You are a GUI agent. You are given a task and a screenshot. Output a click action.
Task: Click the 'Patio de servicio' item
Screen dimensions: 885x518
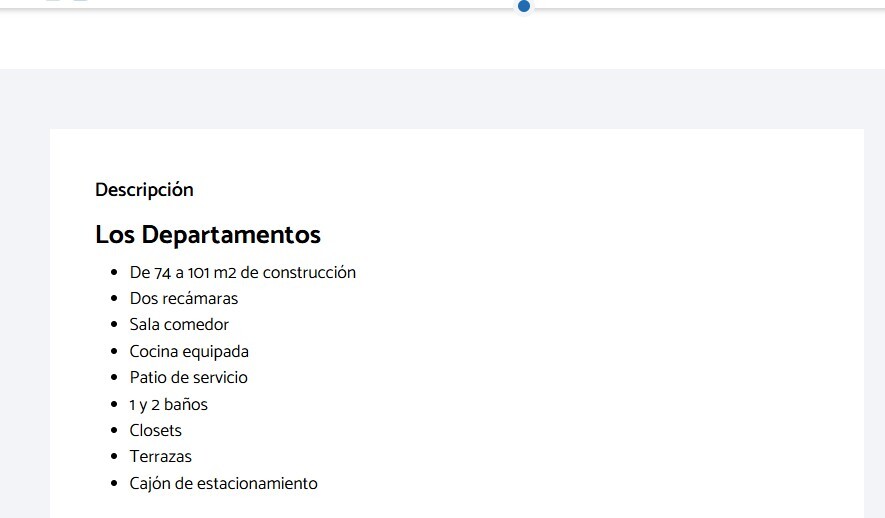[188, 378]
